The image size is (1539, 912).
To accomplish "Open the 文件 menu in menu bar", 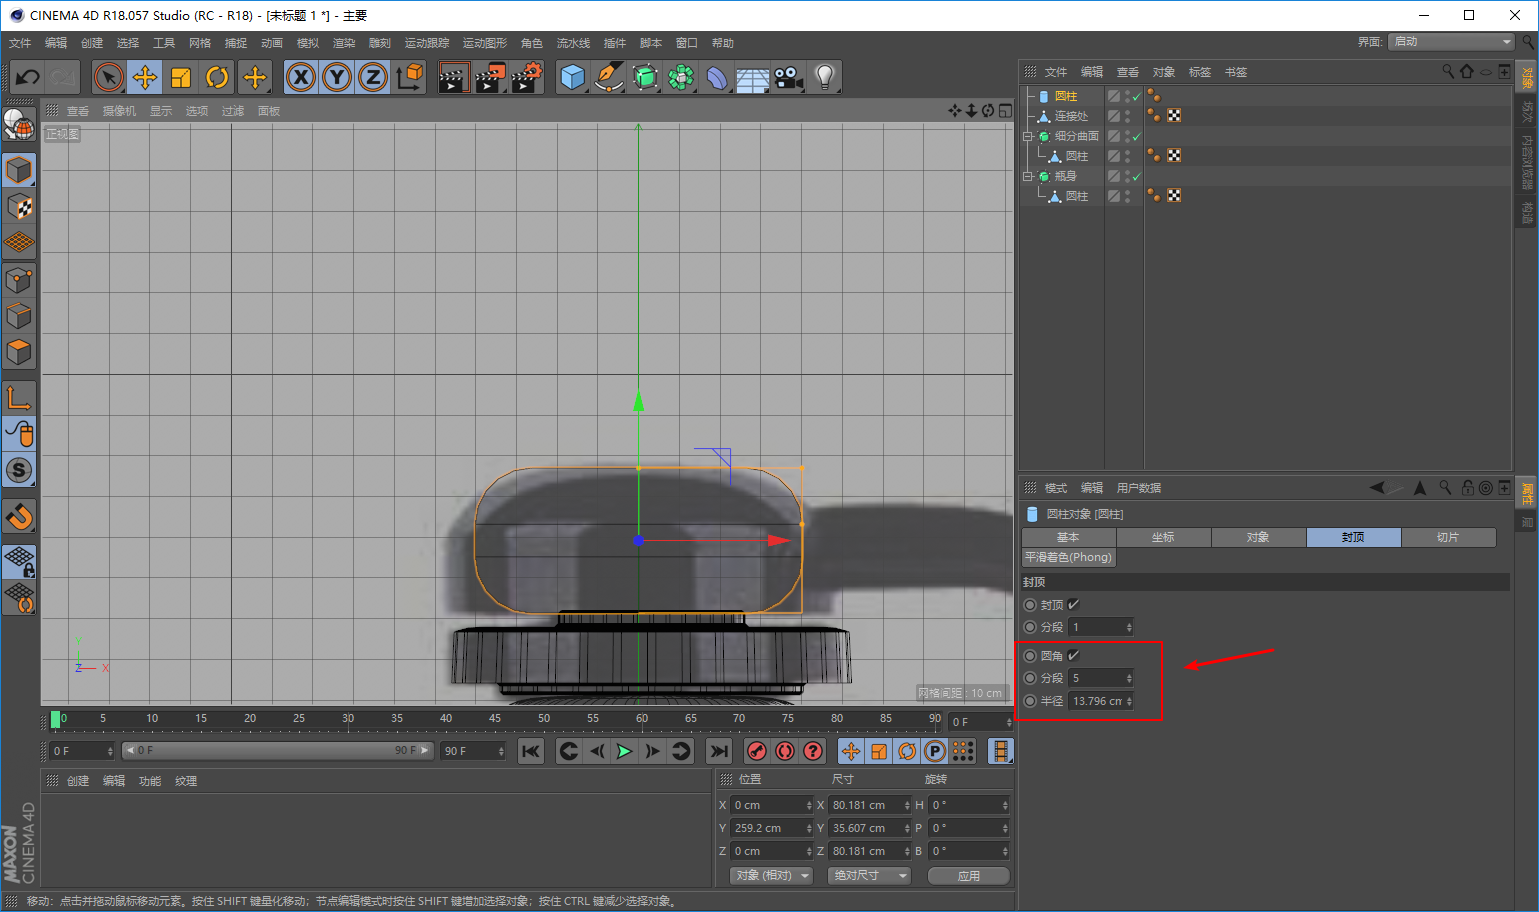I will pos(20,43).
